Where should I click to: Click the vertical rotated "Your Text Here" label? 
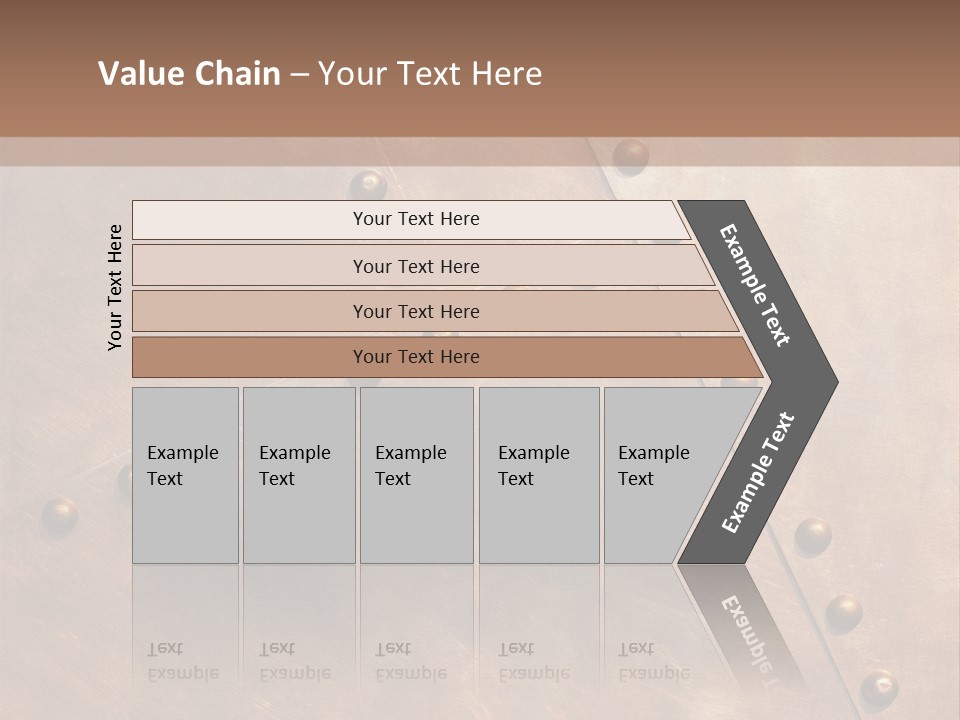pyautogui.click(x=115, y=287)
